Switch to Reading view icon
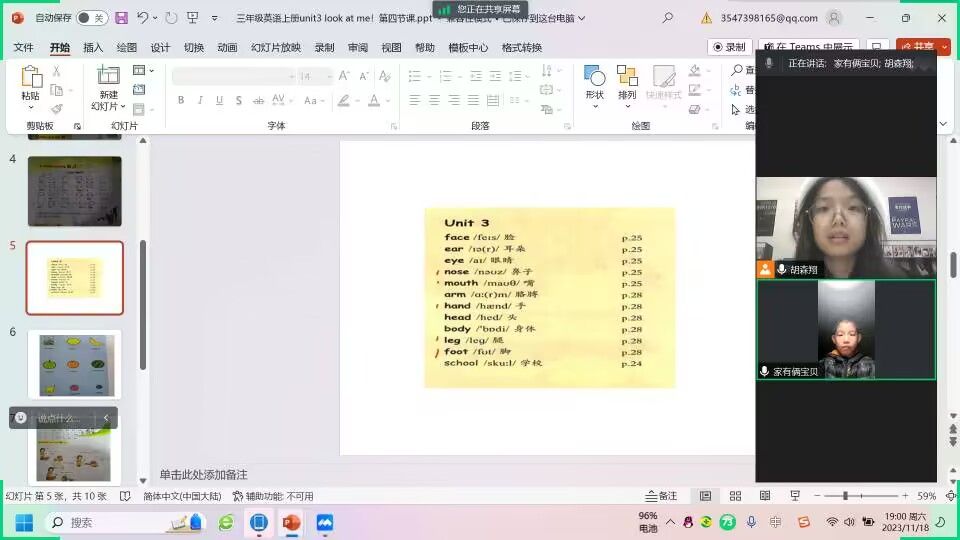 coord(765,496)
